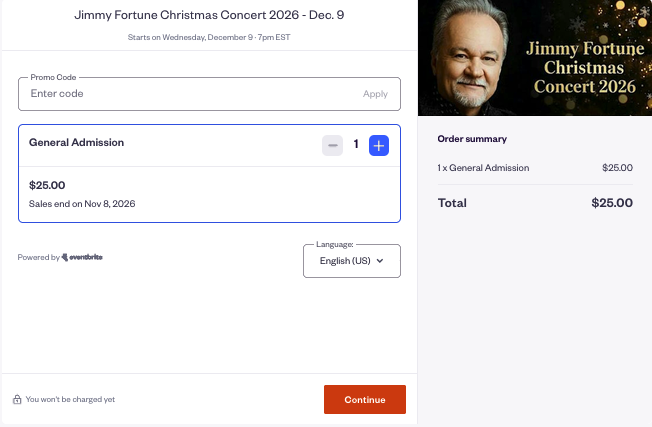Click the Jimmy Fortune concert banner image
The width and height of the screenshot is (652, 427).
click(535, 58)
